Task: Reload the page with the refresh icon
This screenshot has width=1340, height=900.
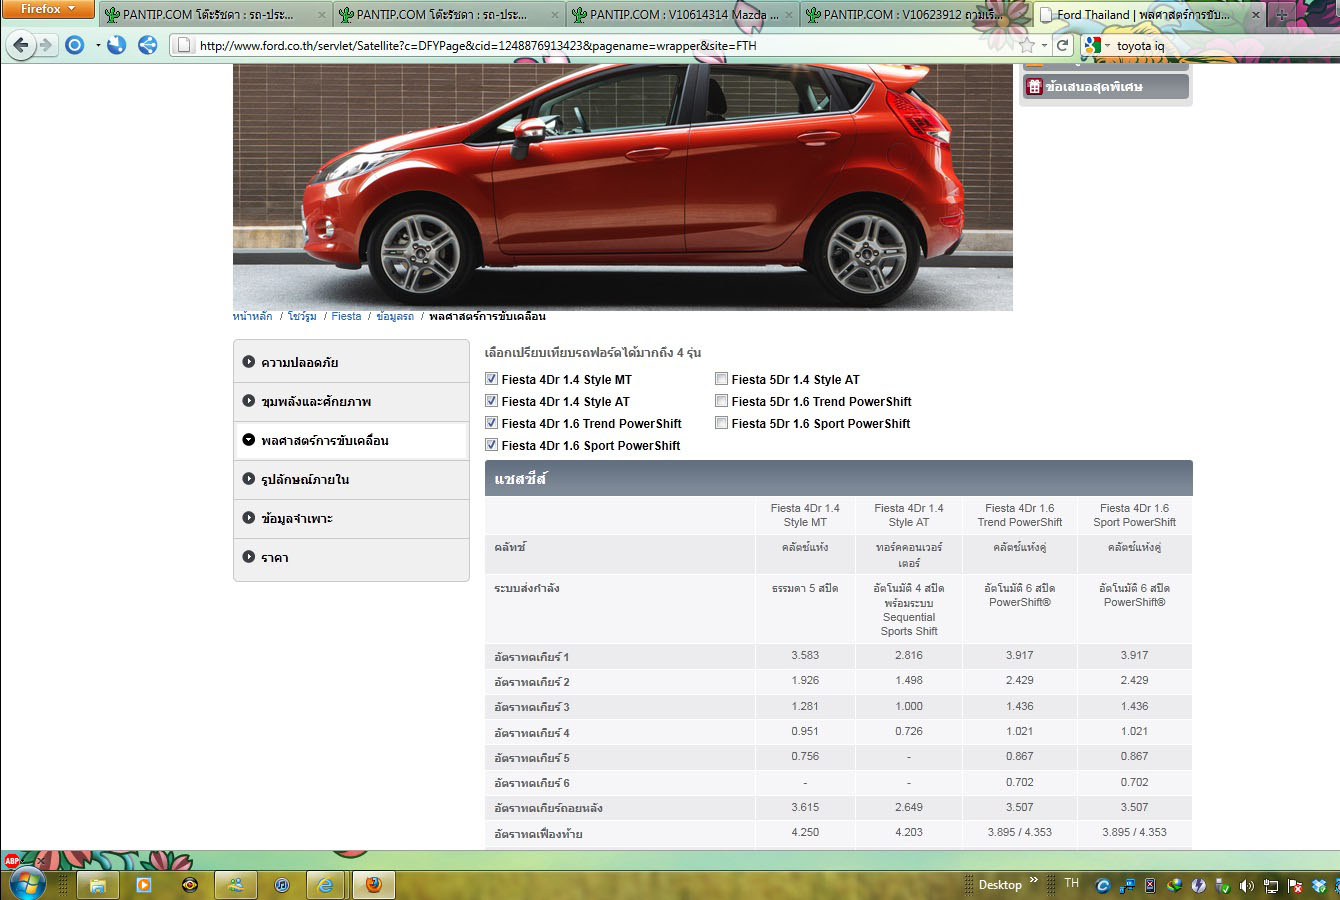Action: [1063, 45]
